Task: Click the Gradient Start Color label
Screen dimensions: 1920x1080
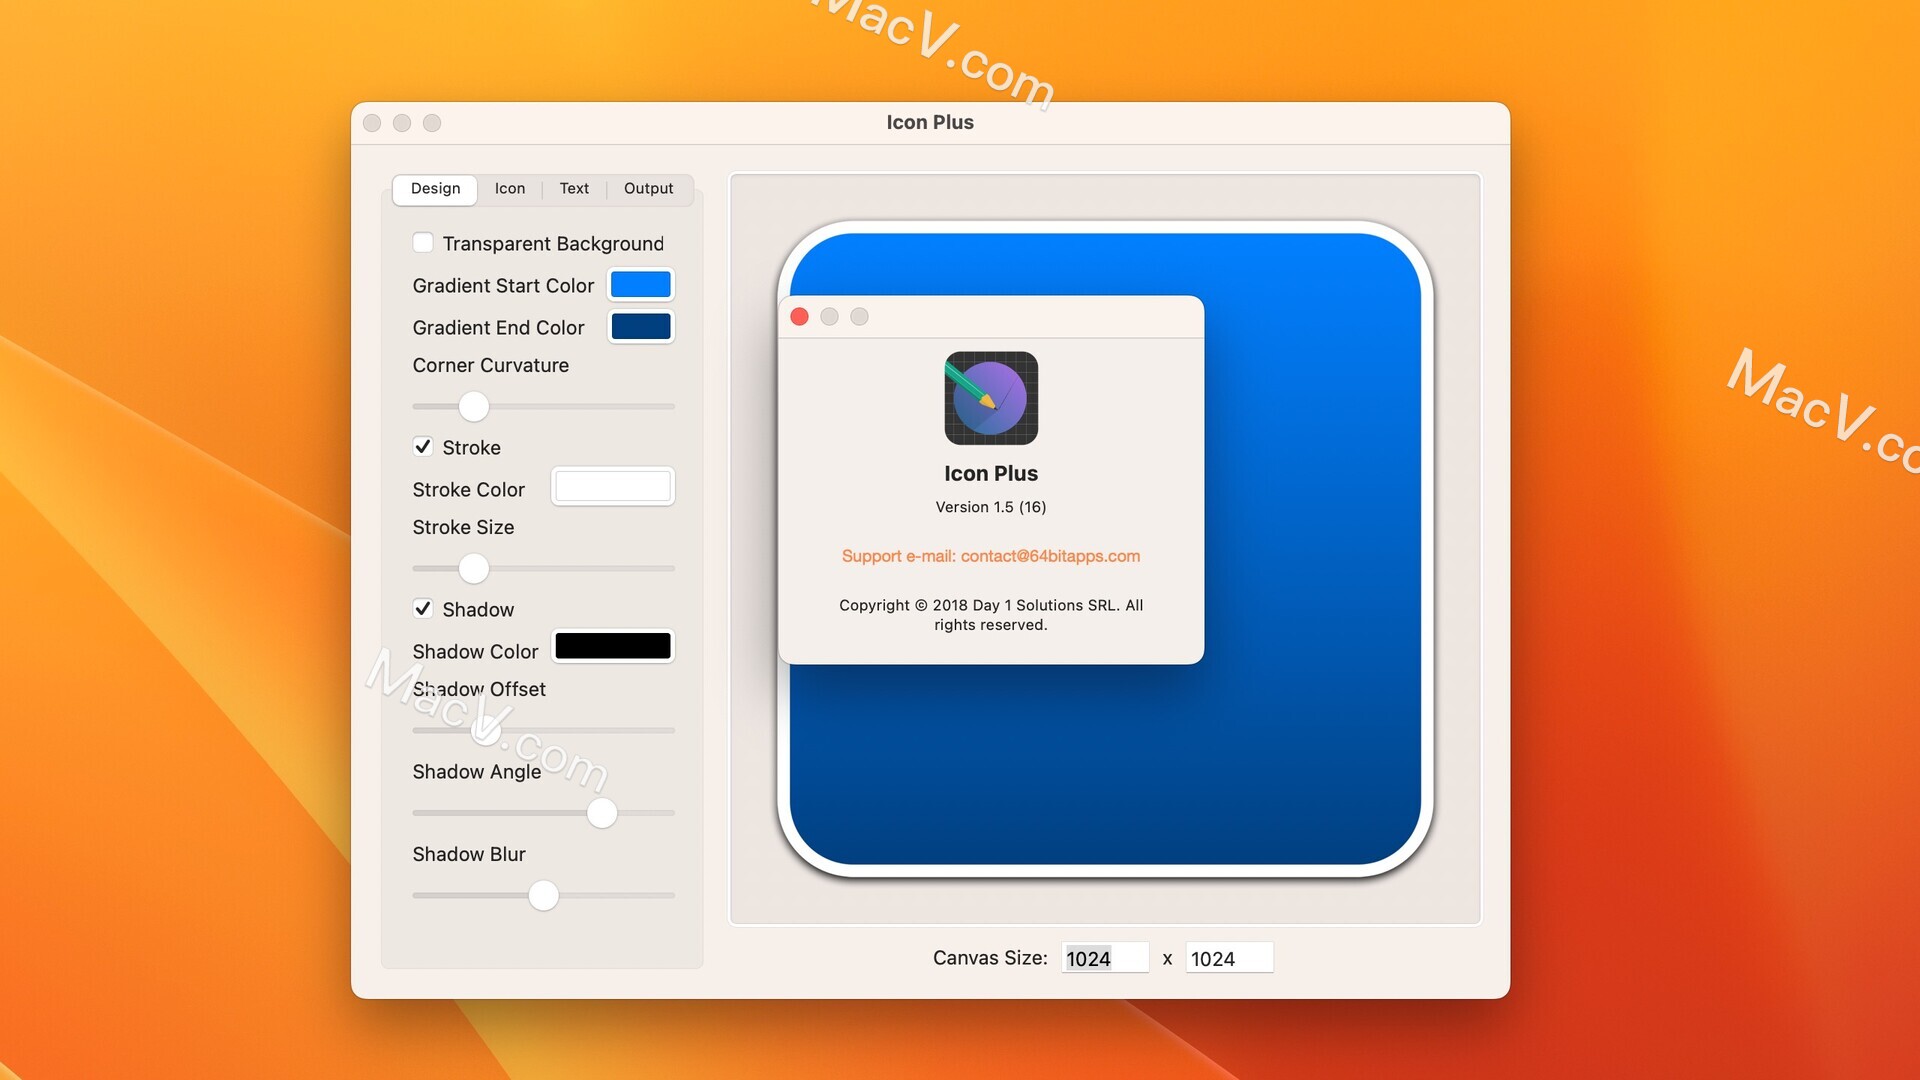Action: (503, 286)
